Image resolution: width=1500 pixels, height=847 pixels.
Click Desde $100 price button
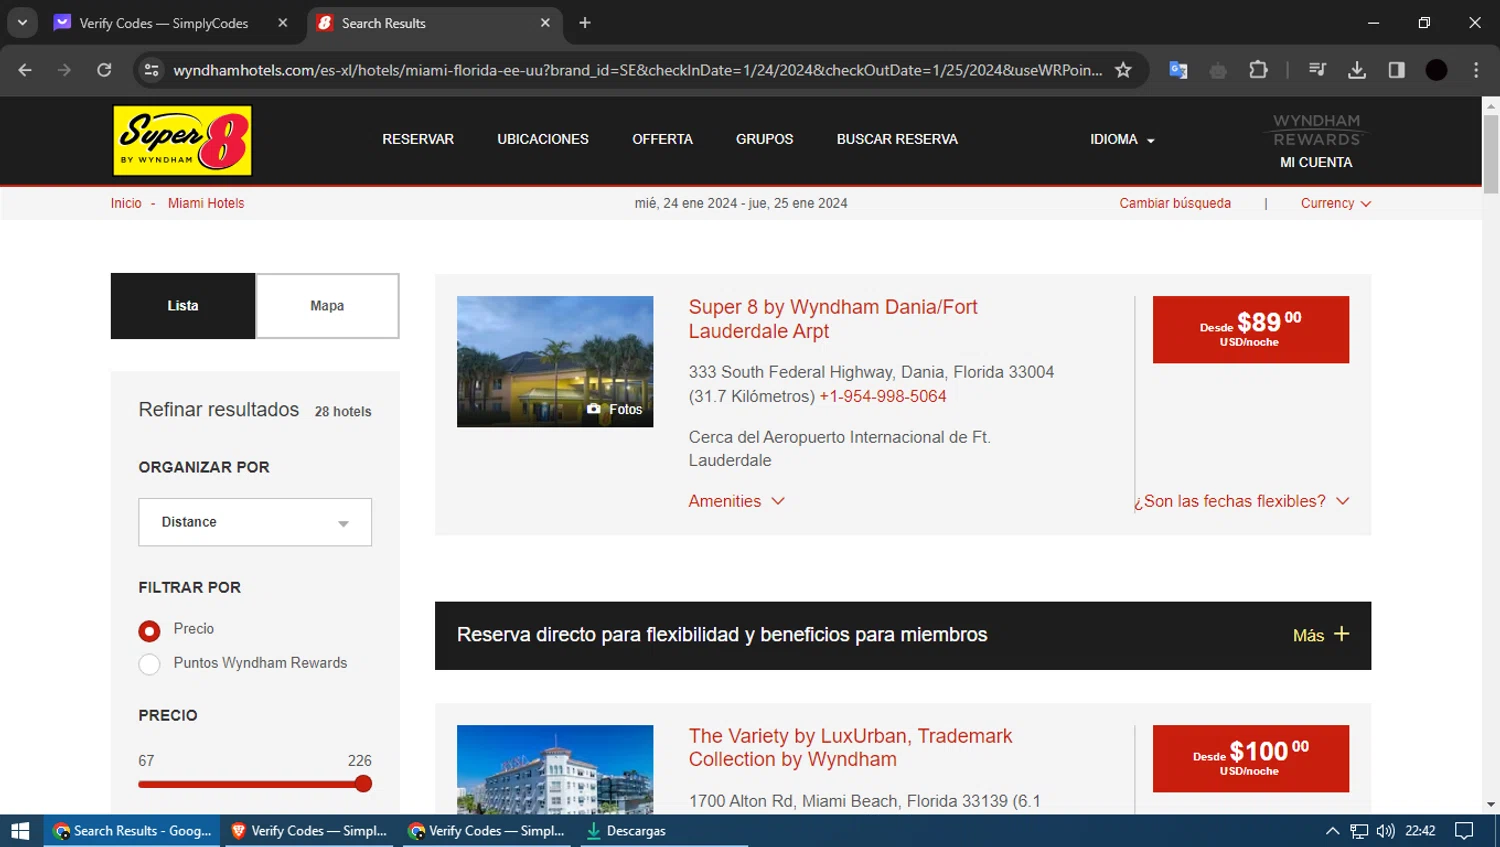pyautogui.click(x=1251, y=758)
